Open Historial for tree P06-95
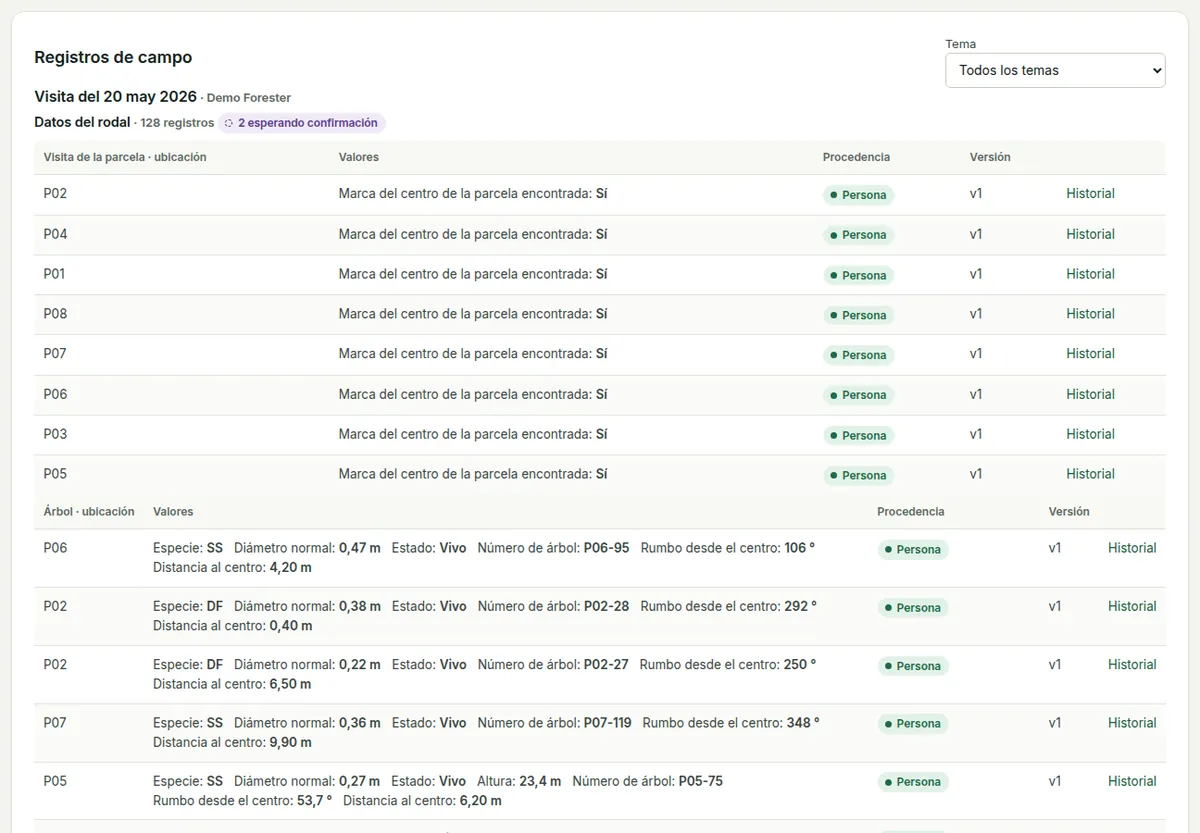 pyautogui.click(x=1132, y=548)
